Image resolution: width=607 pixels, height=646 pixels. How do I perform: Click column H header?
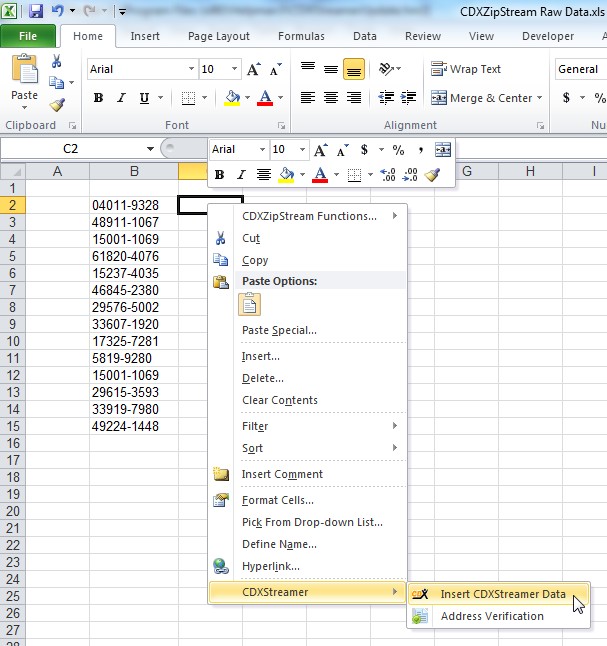coord(530,171)
